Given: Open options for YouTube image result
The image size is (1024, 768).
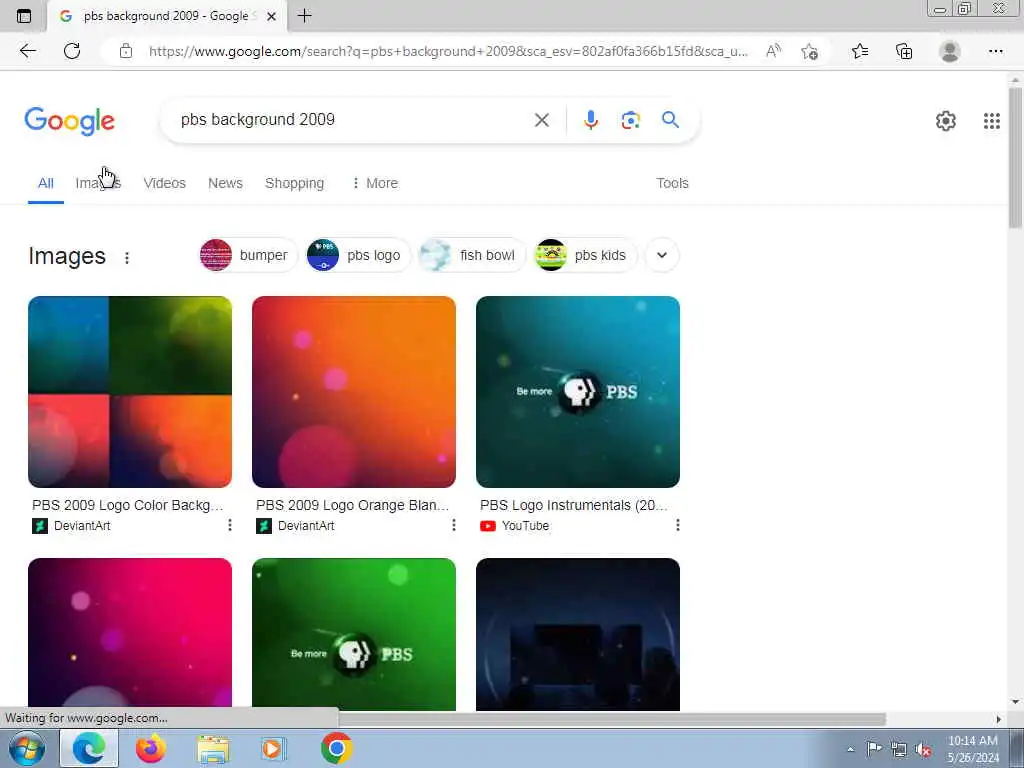Looking at the screenshot, I should (x=678, y=525).
